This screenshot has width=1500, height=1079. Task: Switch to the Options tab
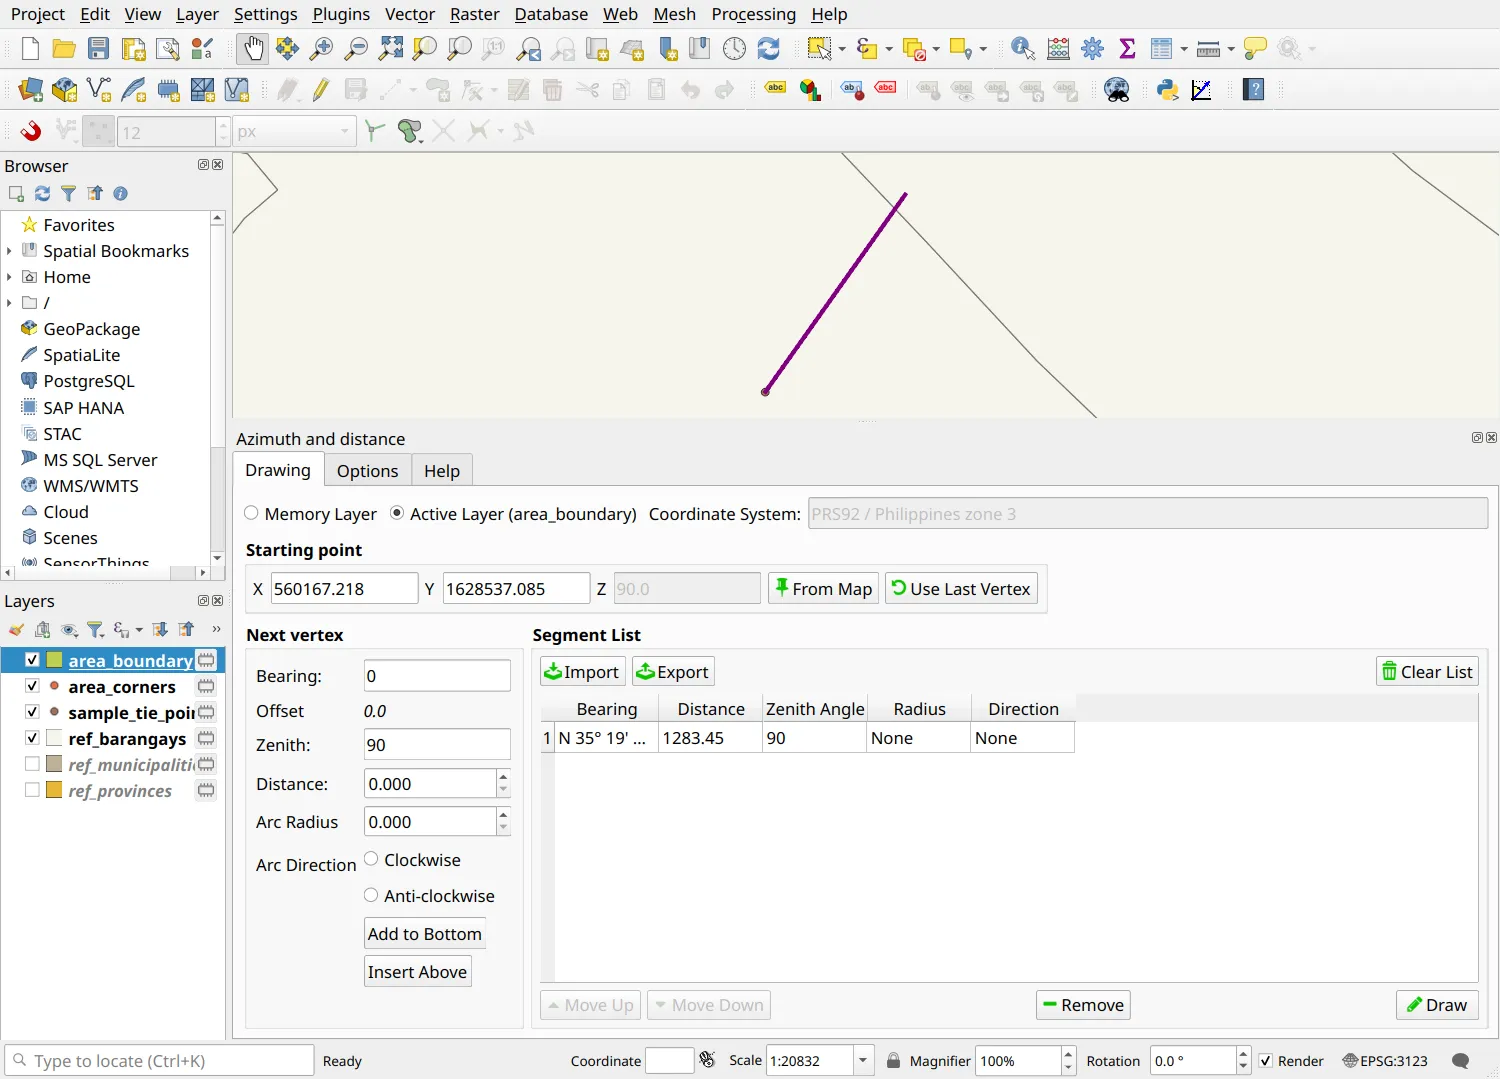tap(367, 471)
